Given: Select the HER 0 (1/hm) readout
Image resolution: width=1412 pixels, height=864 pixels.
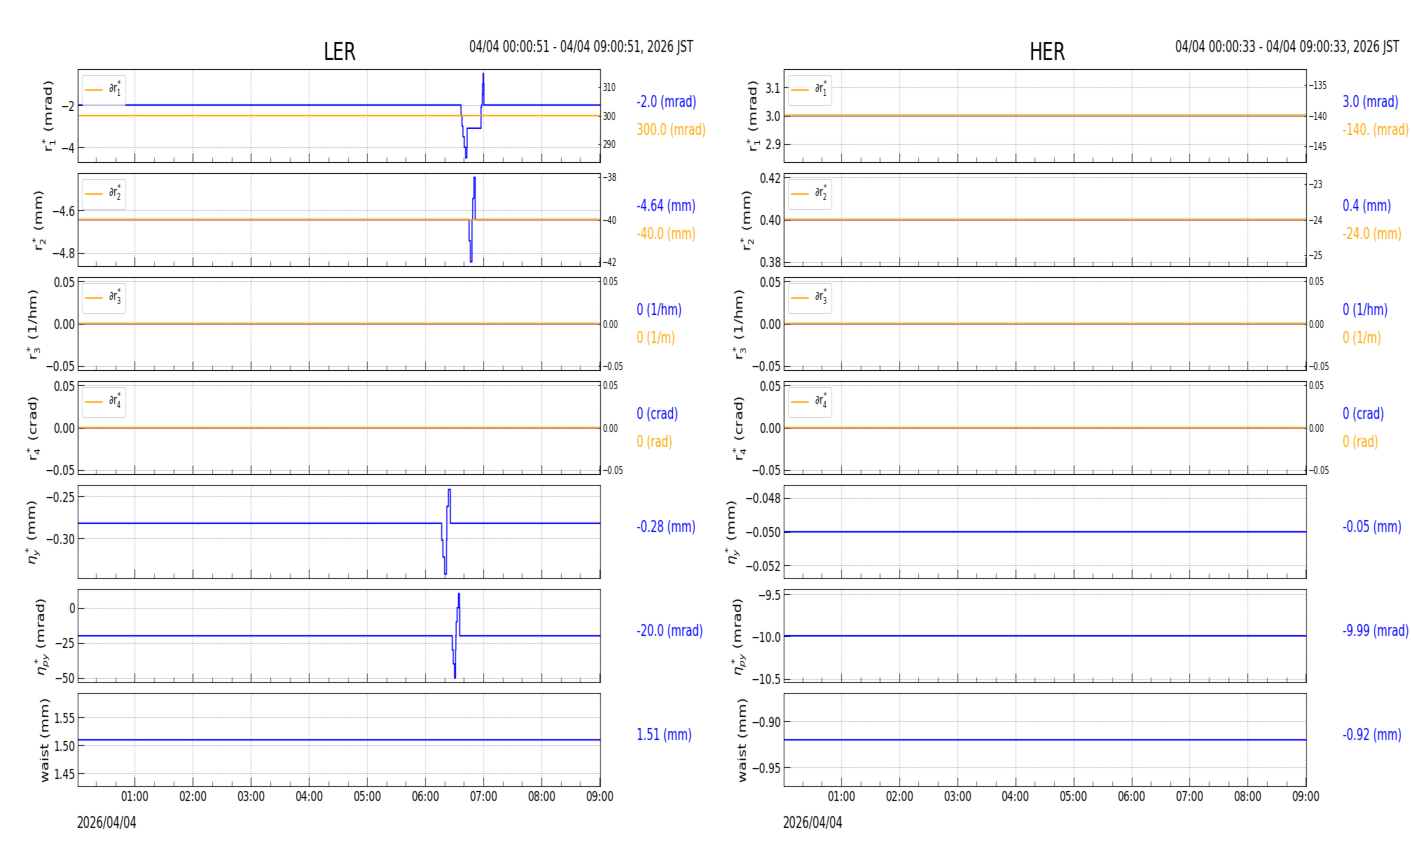Looking at the screenshot, I should (x=1365, y=310).
